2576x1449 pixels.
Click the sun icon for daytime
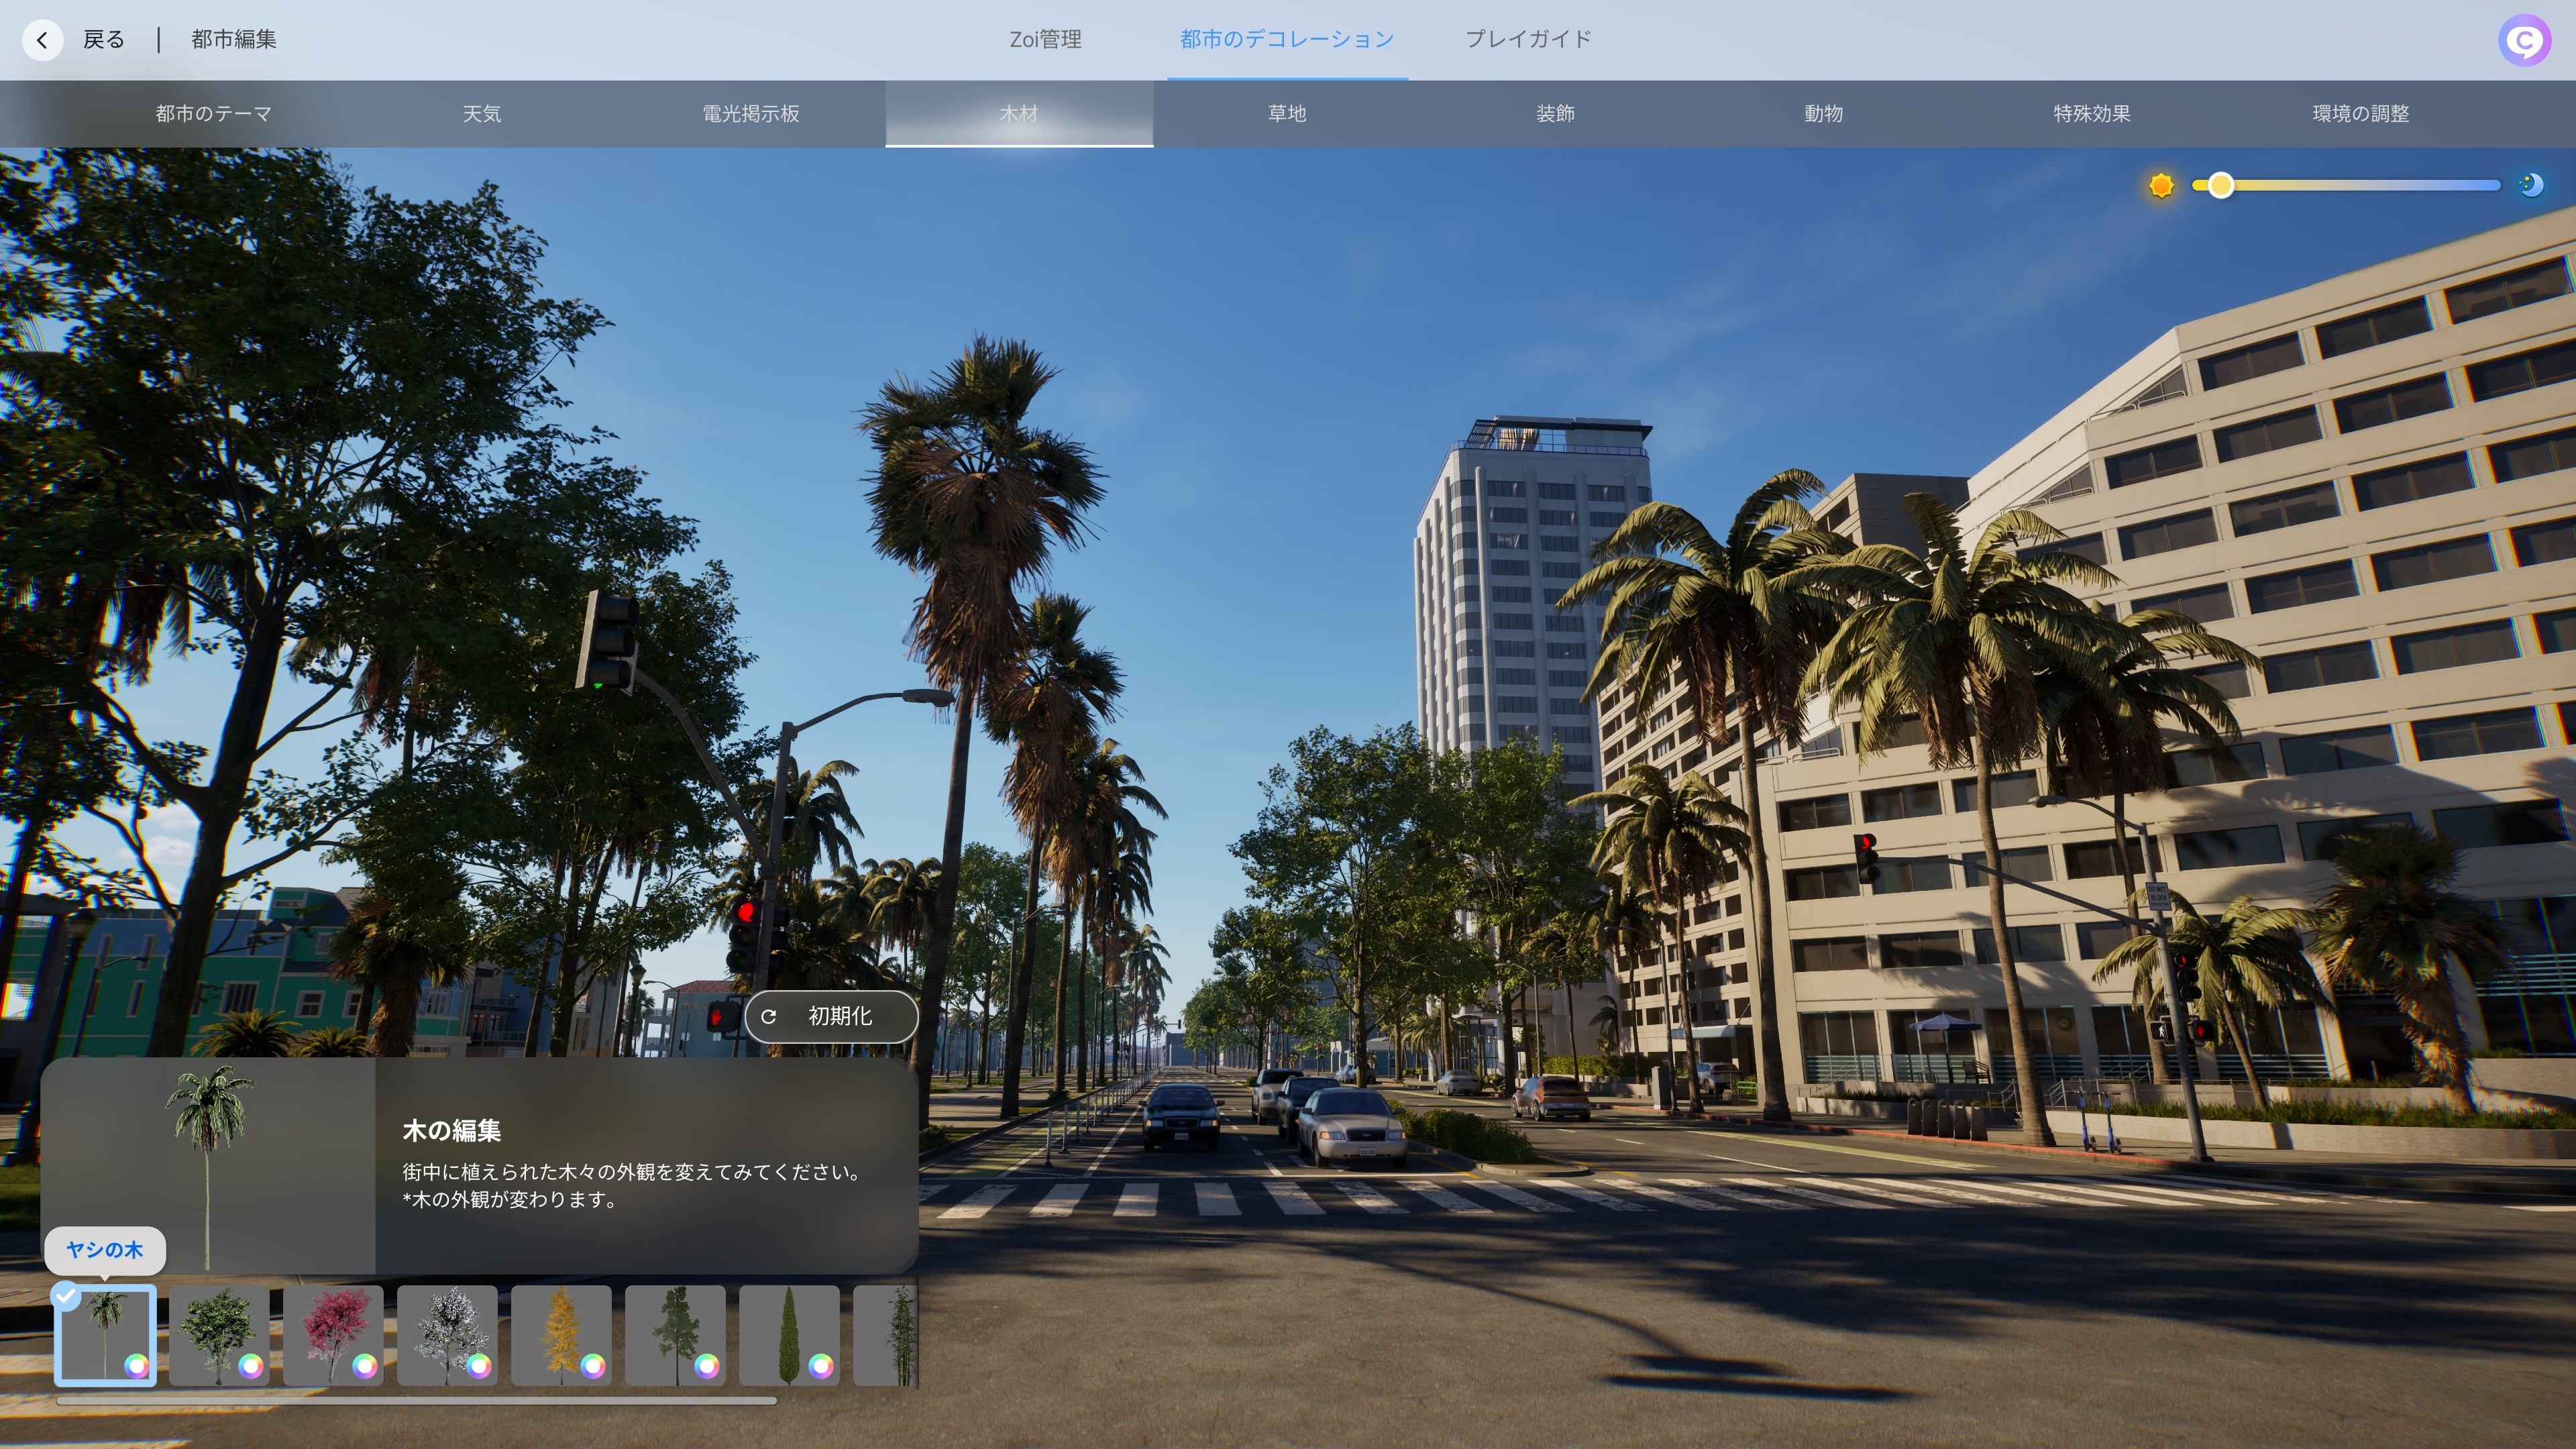tap(2161, 186)
